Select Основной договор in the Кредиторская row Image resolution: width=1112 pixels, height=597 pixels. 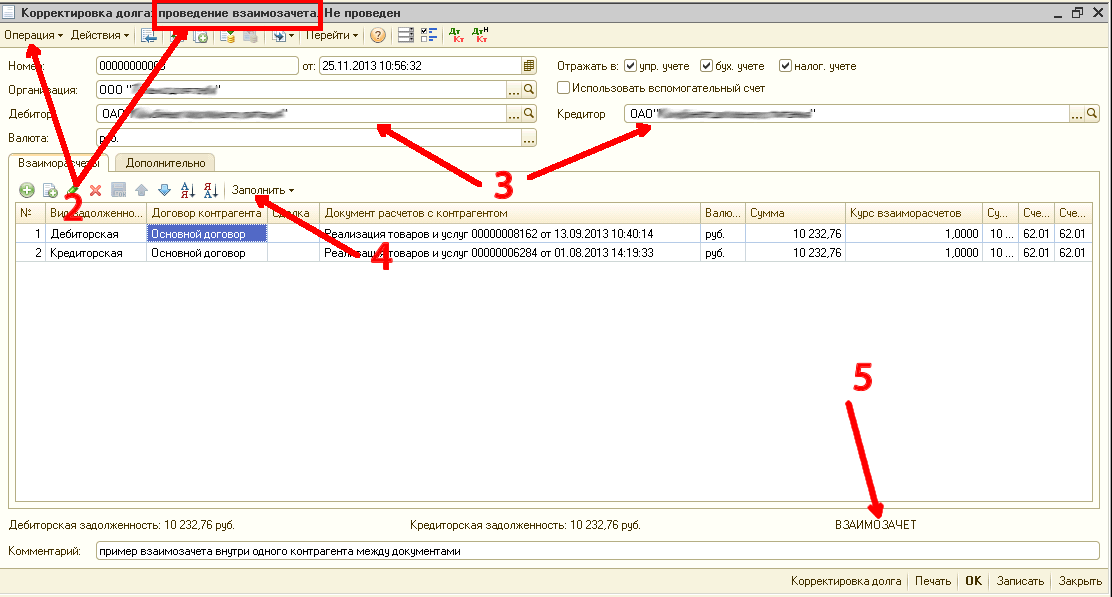click(206, 252)
